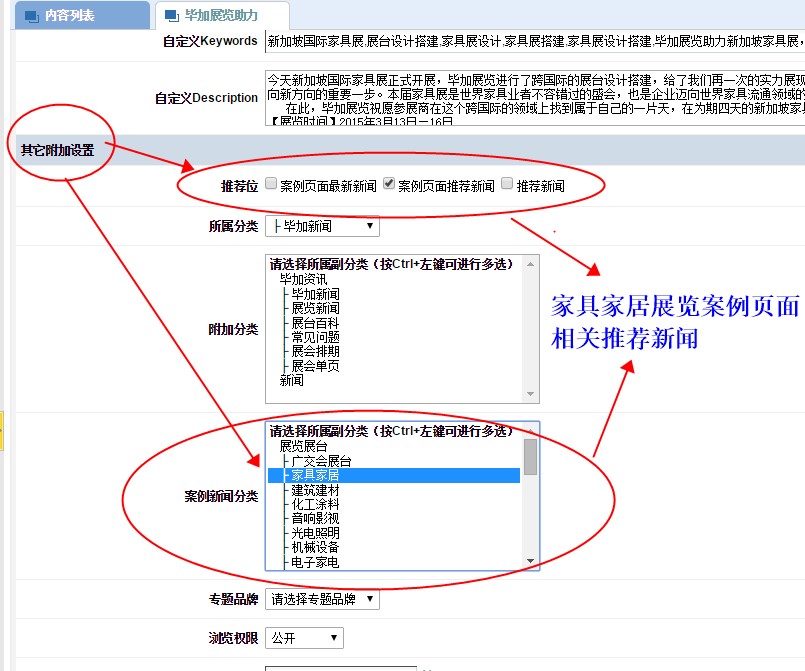Open the 所属分类 dropdown
The image size is (805, 671).
(322, 227)
